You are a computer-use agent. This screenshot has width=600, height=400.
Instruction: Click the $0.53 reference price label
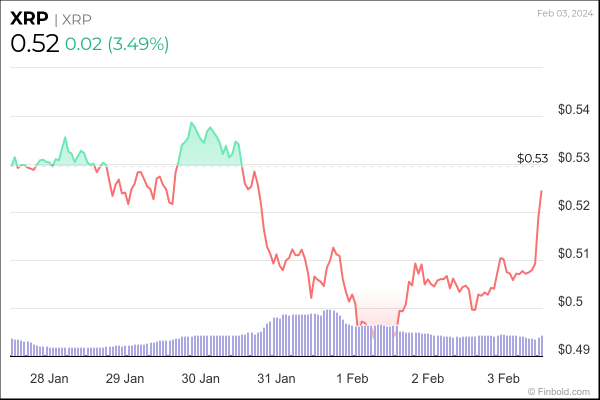coord(533,158)
